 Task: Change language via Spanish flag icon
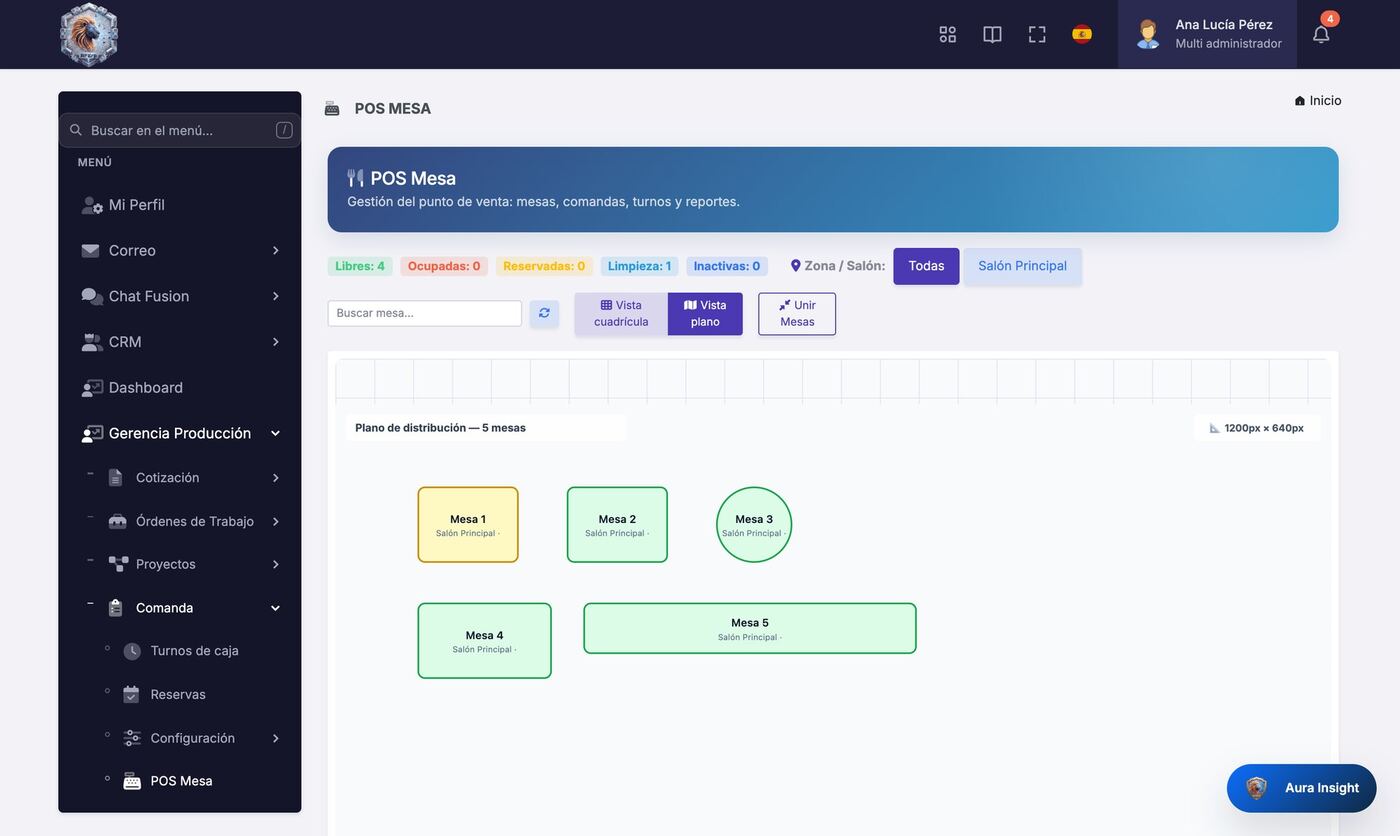[1082, 34]
